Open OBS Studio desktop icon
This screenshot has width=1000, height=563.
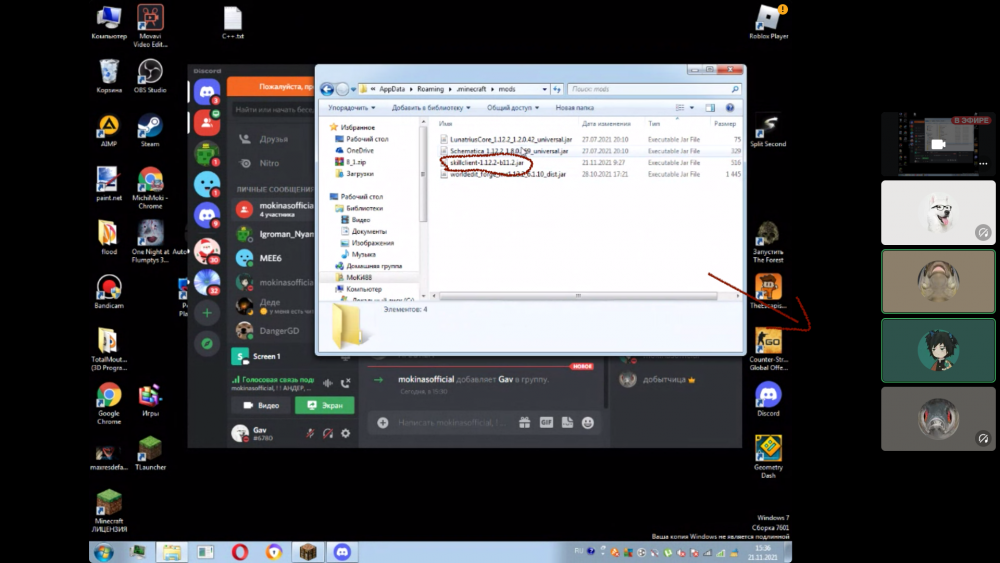point(150,76)
